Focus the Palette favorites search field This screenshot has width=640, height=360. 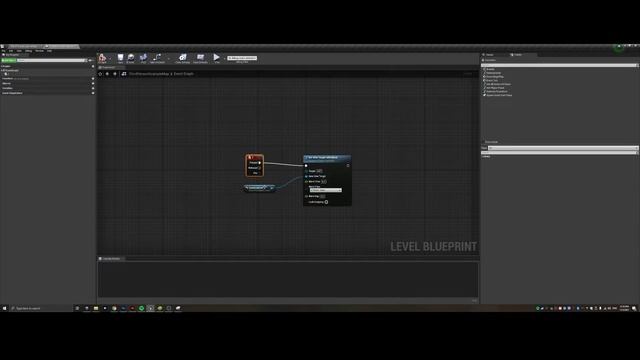[x=559, y=65]
